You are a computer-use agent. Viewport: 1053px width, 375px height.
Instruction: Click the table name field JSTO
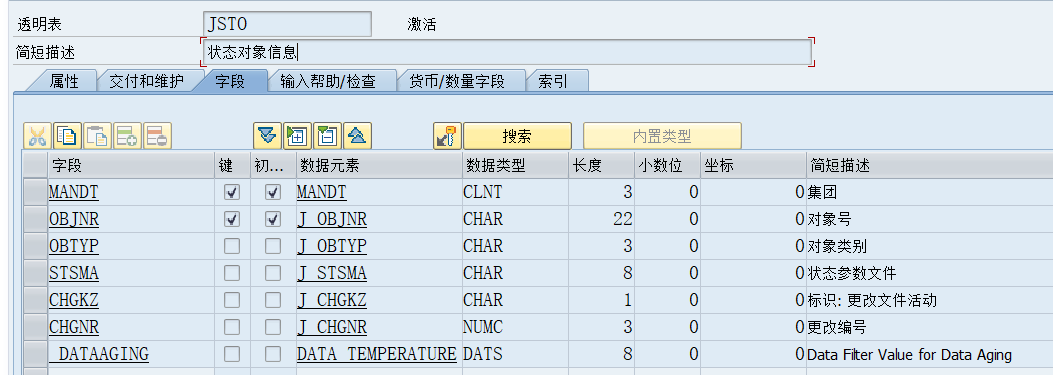287,24
